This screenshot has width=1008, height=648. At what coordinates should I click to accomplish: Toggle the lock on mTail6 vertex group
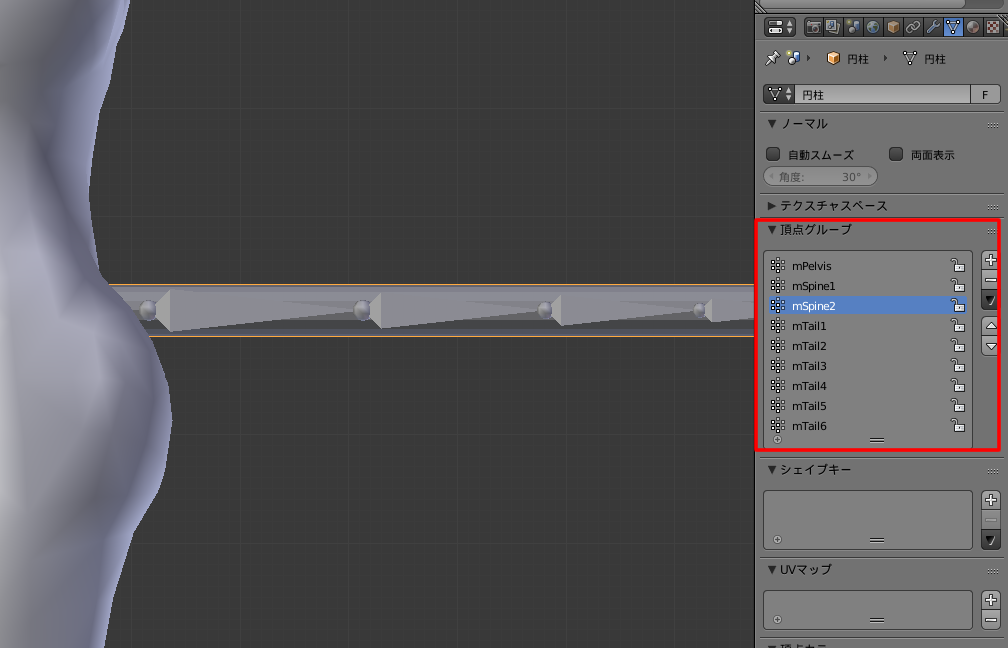coord(958,425)
